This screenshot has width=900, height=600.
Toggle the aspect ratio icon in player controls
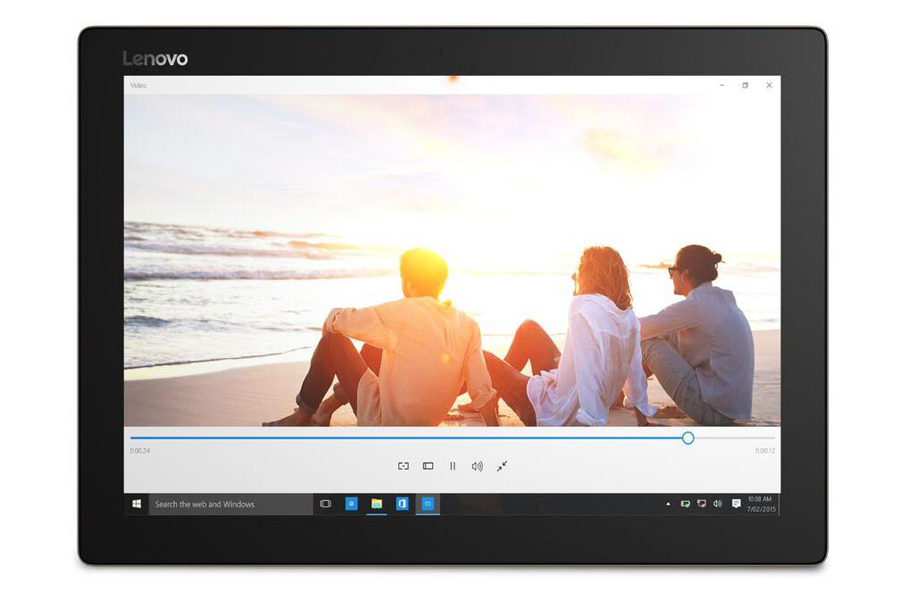pos(428,466)
